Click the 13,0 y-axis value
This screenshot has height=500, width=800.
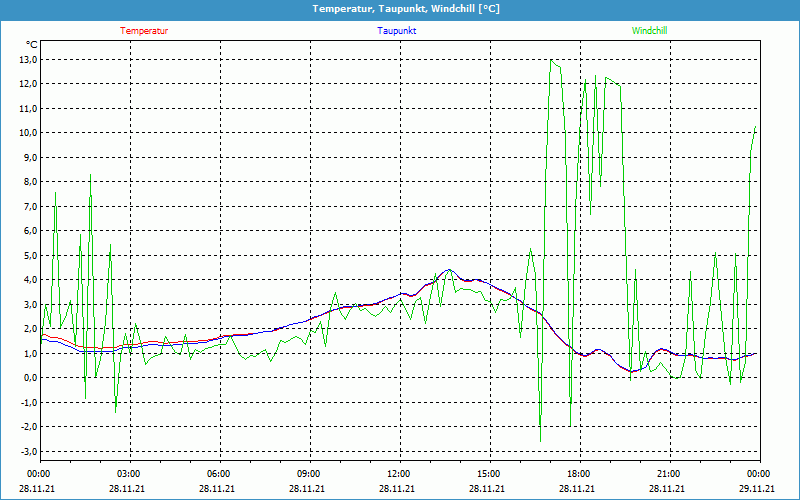coord(26,59)
